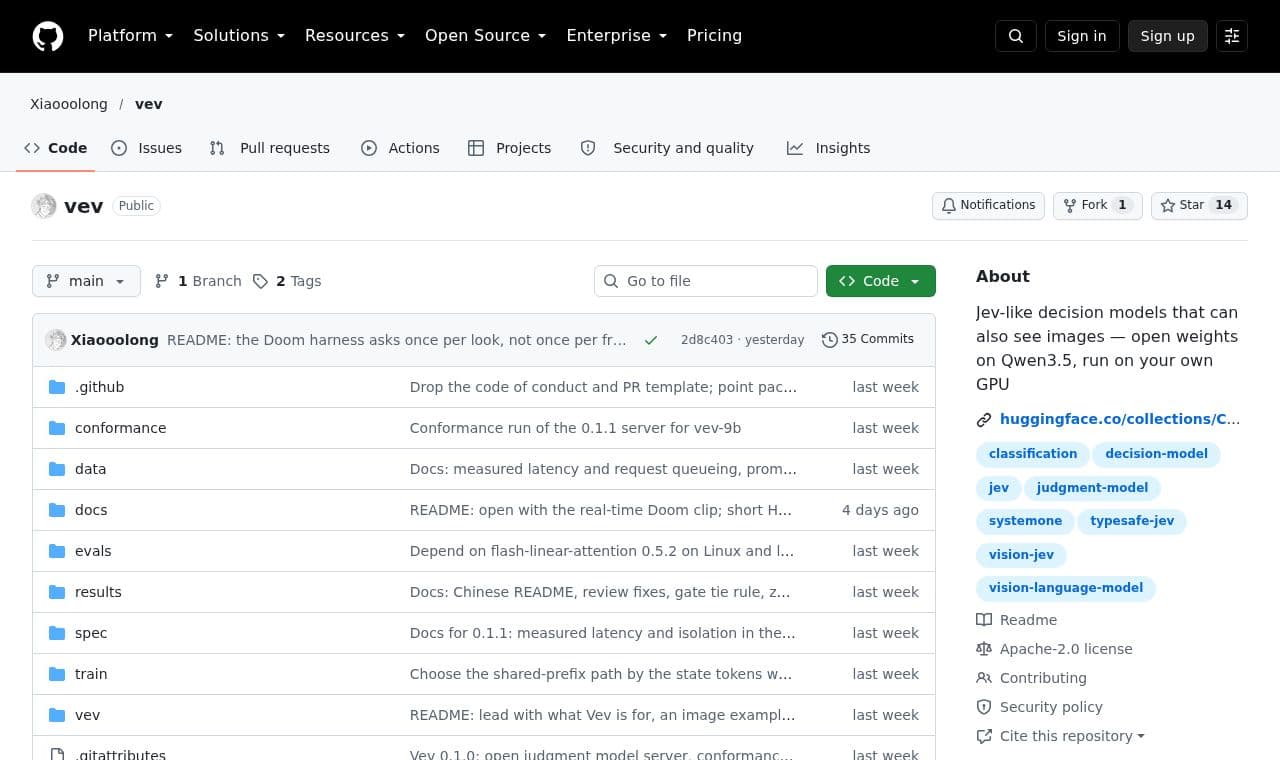Viewport: 1280px width, 760px height.
Task: Select the decision-model topic tag
Action: pos(1156,454)
